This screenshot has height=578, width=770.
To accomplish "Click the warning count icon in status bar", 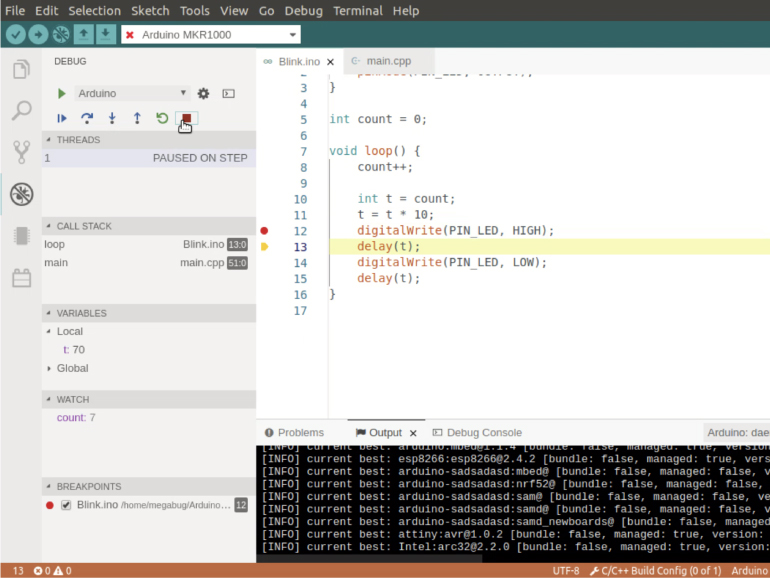I will tap(58, 571).
